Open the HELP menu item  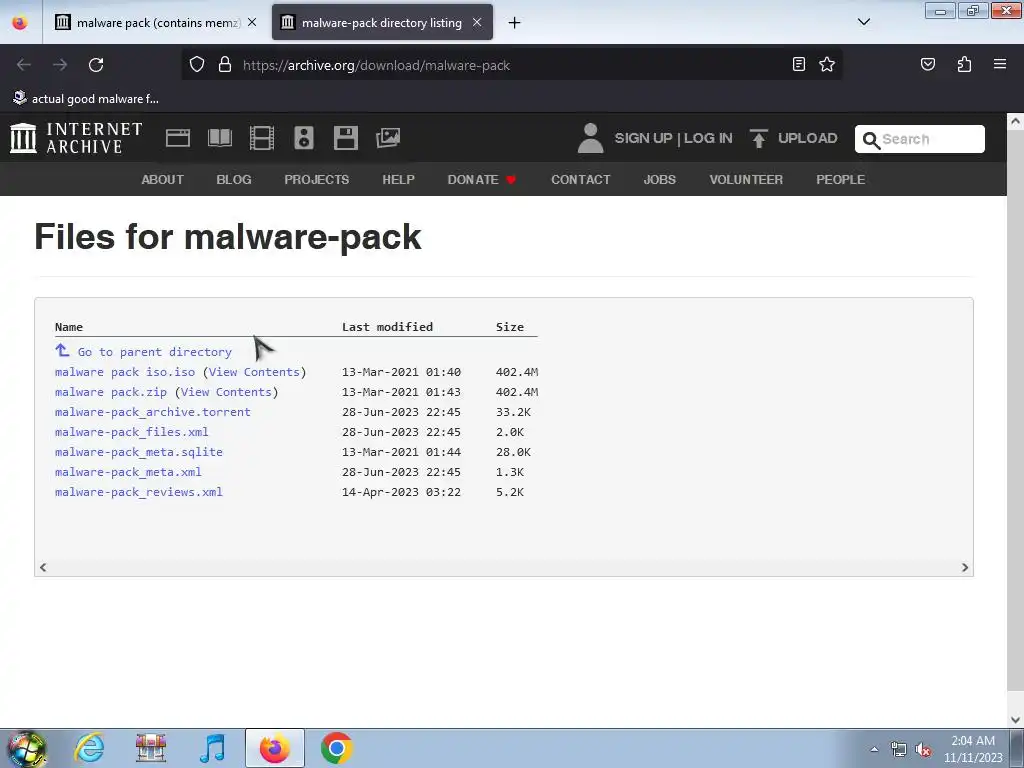click(398, 180)
